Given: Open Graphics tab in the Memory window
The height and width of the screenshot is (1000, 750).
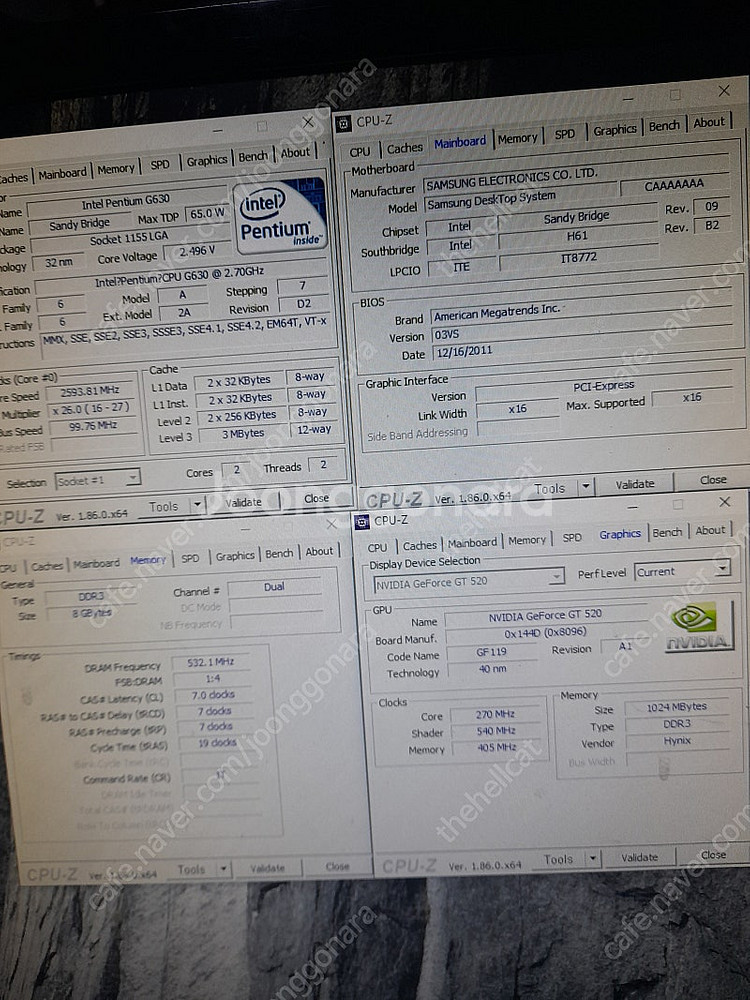Looking at the screenshot, I should (x=235, y=556).
